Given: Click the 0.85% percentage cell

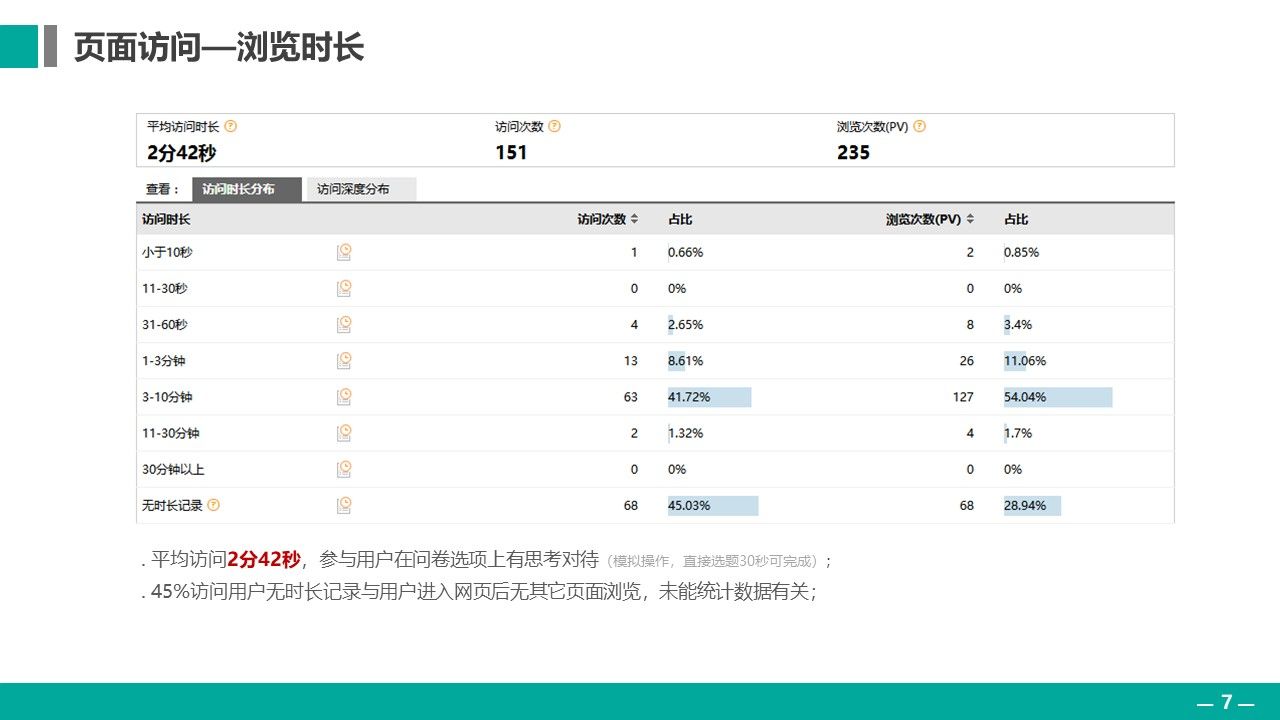Looking at the screenshot, I should click(1021, 253).
